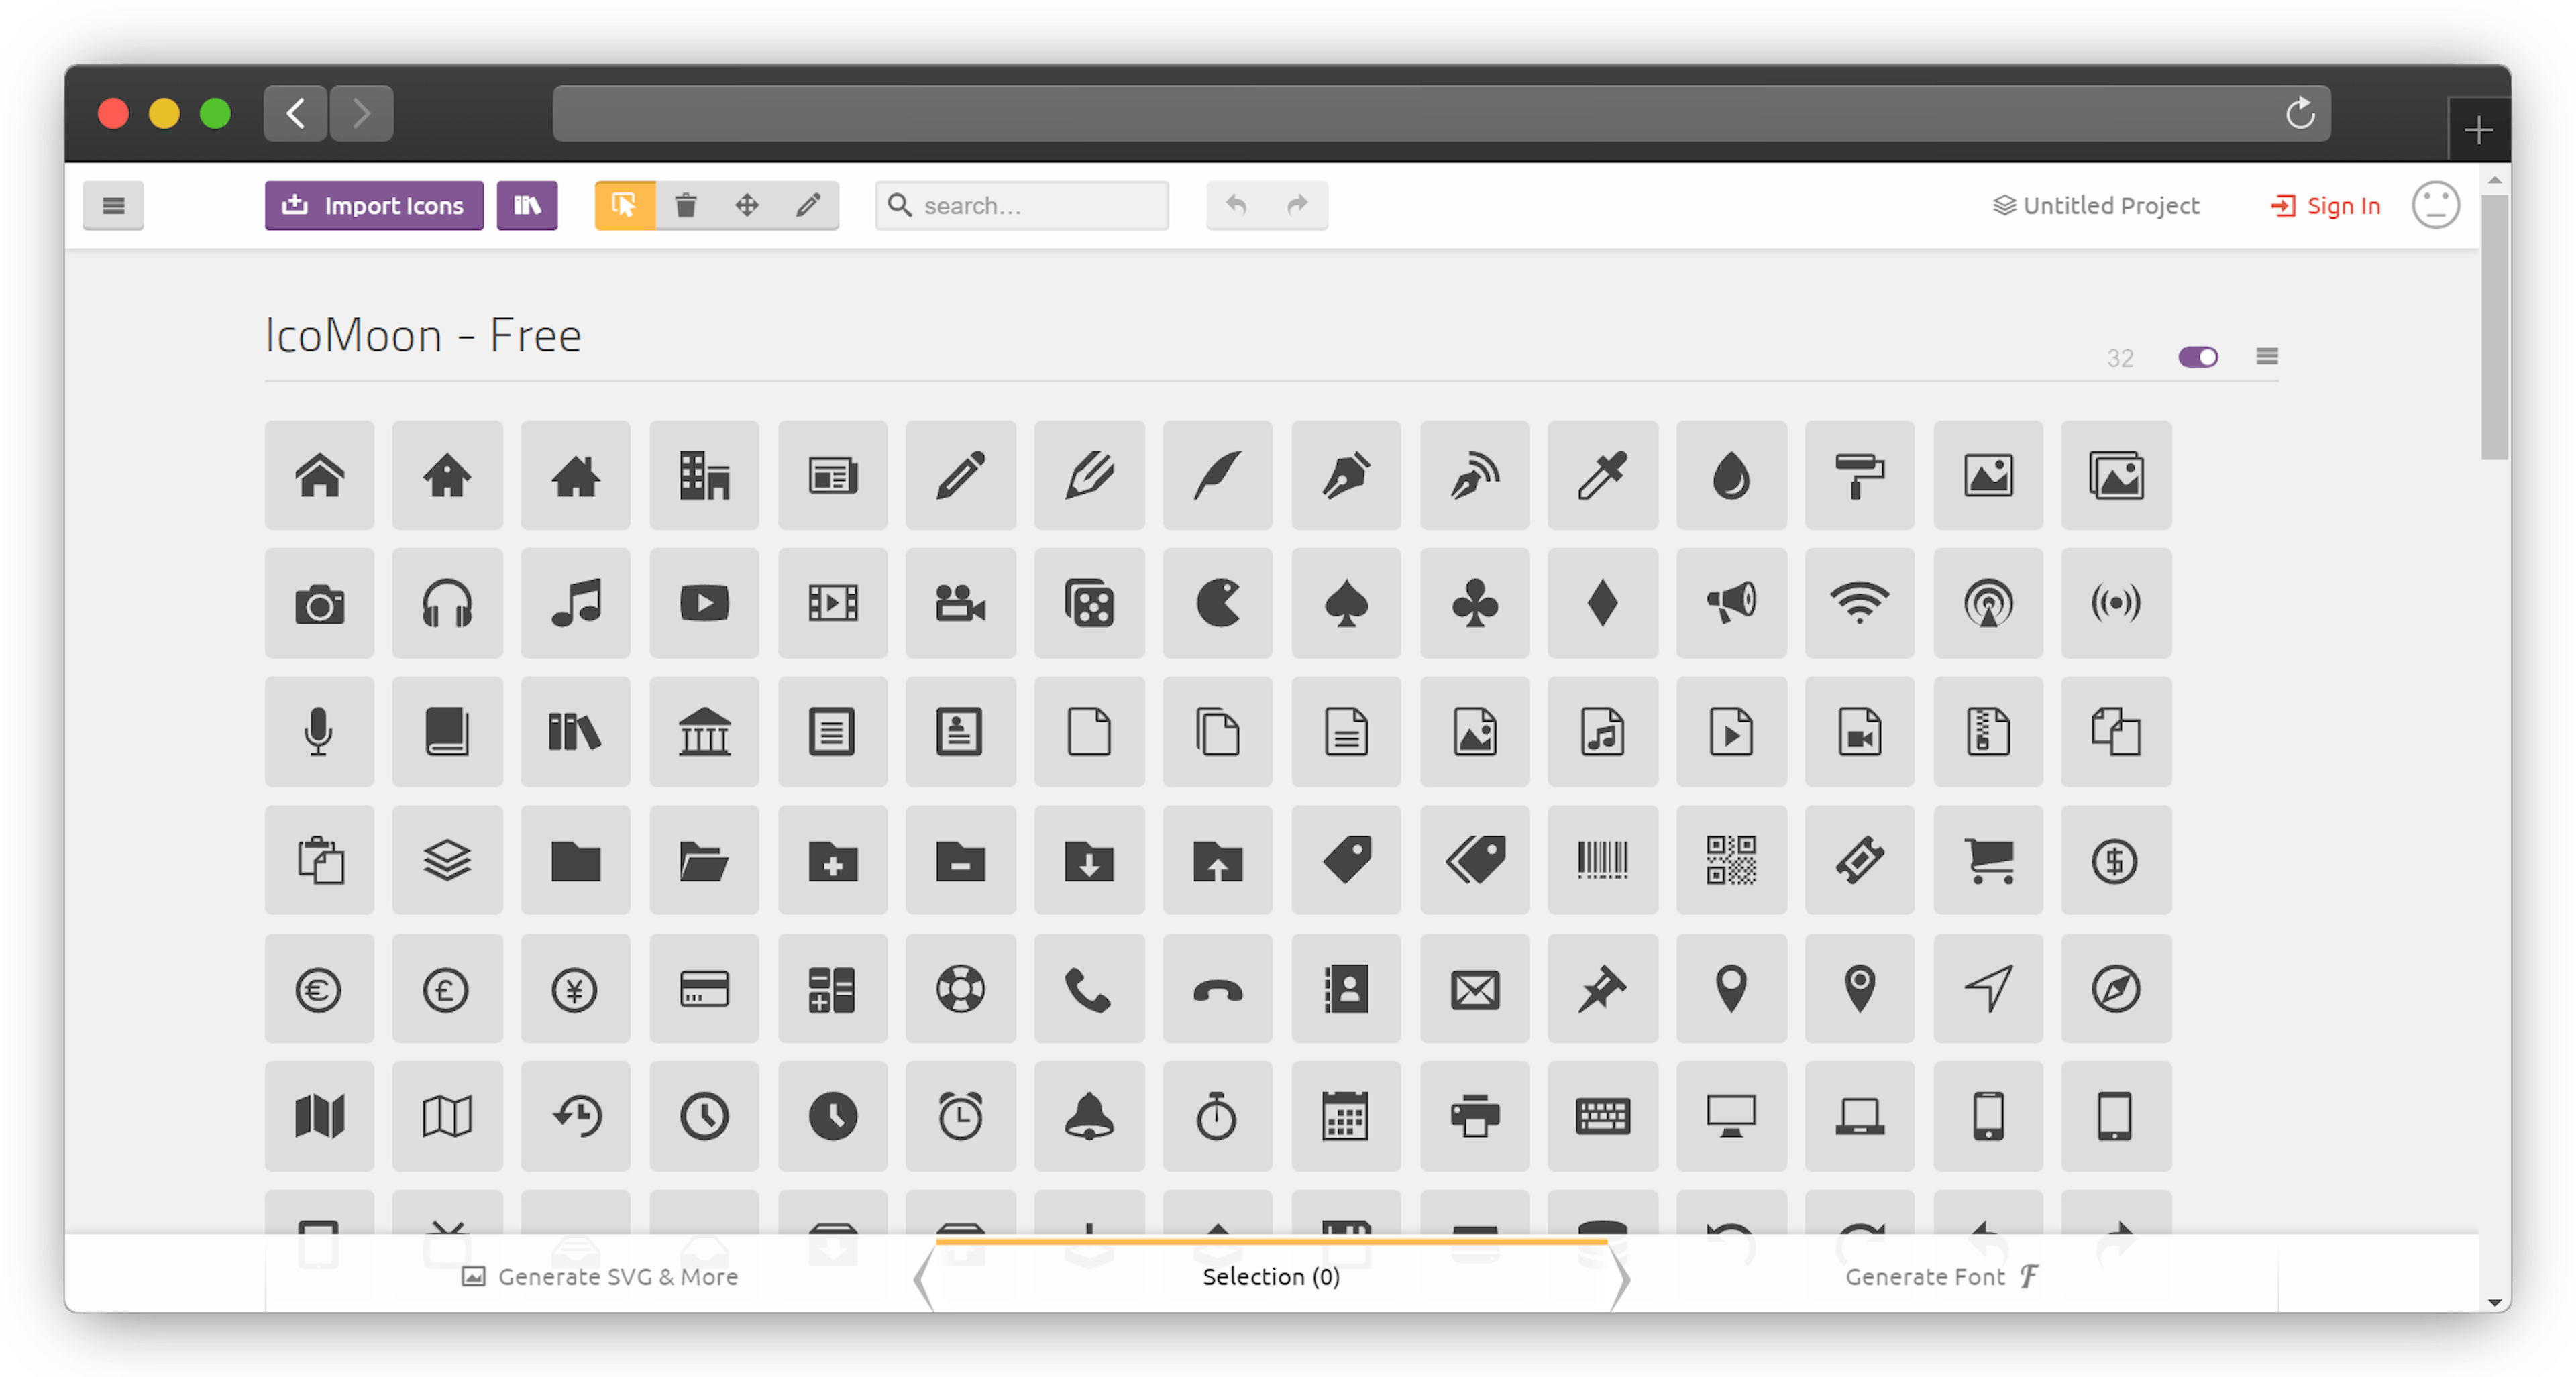Select the shopping cart icon

tap(1988, 860)
